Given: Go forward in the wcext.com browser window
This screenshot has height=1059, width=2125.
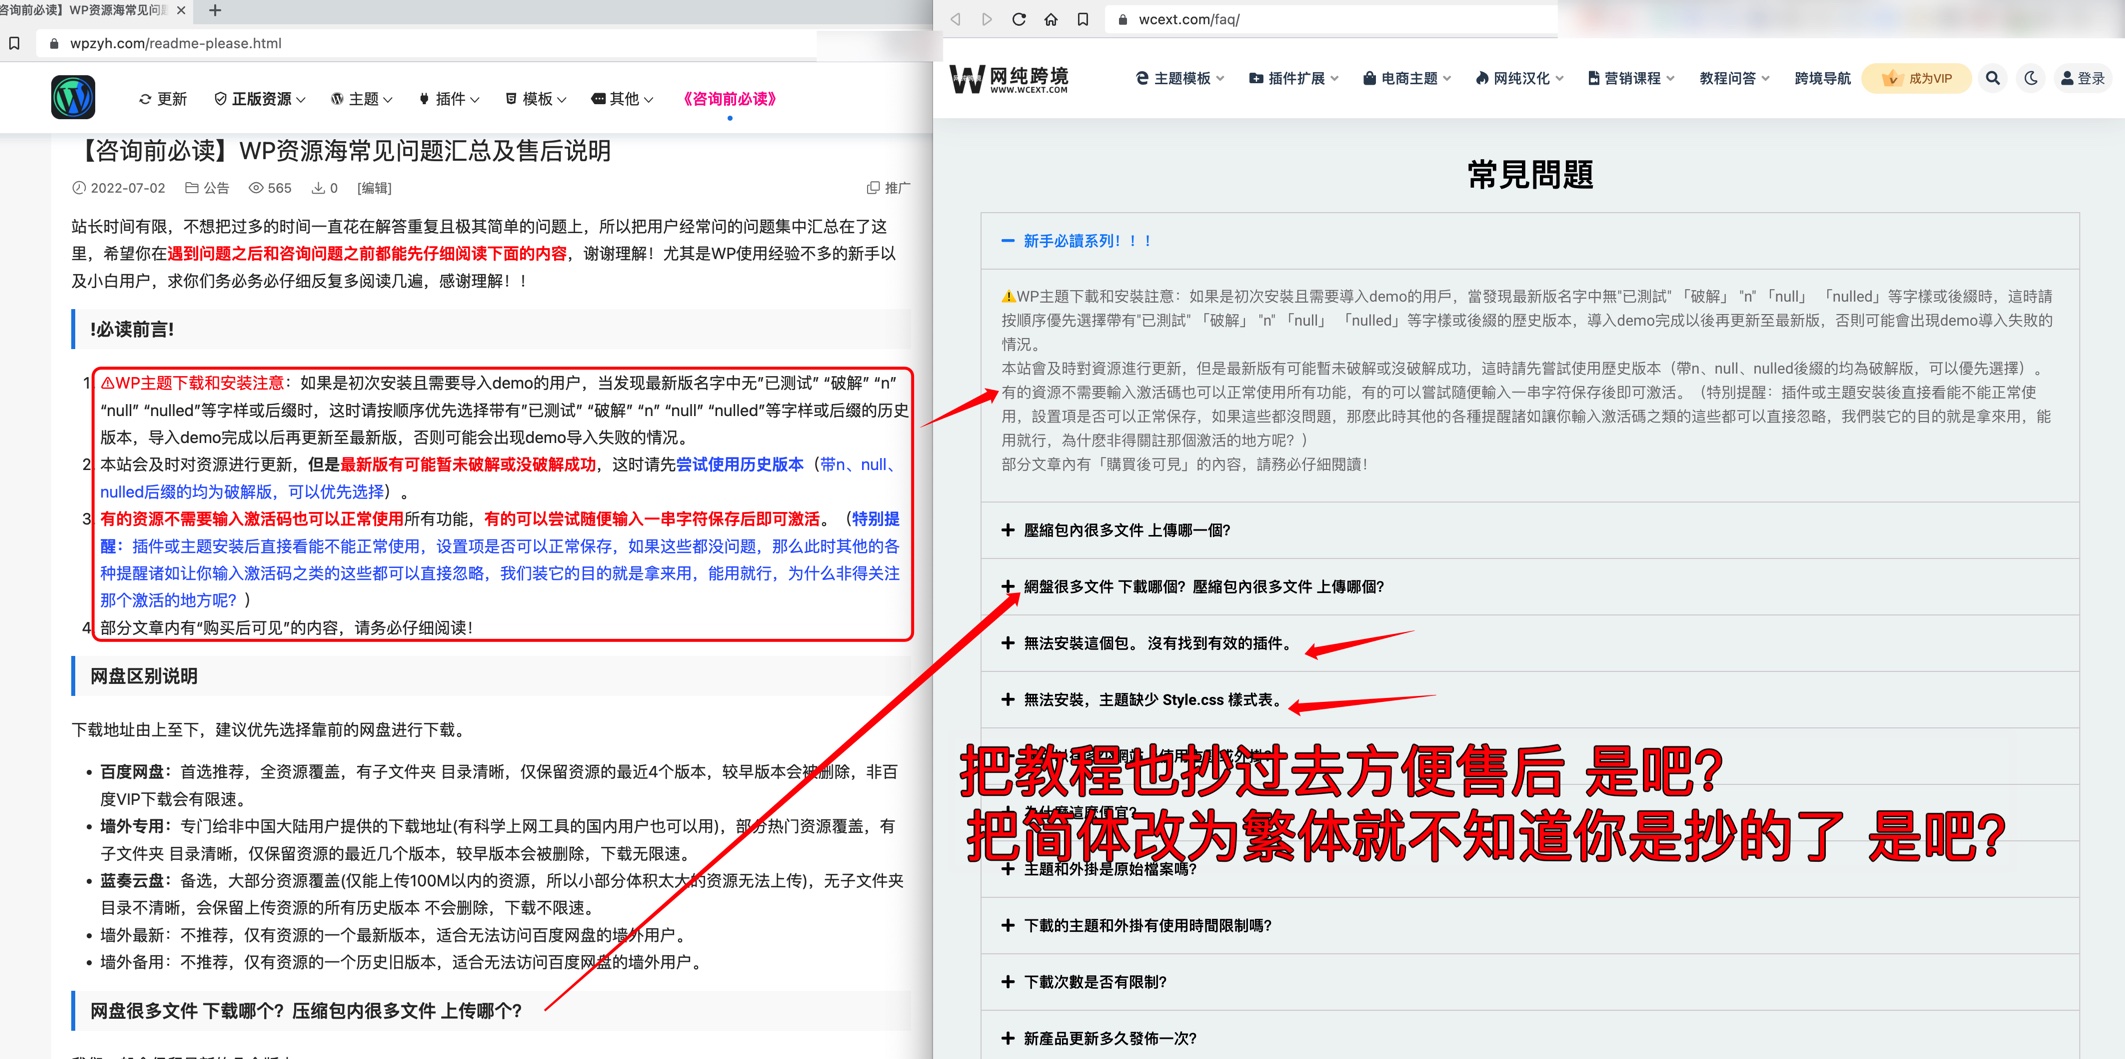Looking at the screenshot, I should [x=987, y=19].
